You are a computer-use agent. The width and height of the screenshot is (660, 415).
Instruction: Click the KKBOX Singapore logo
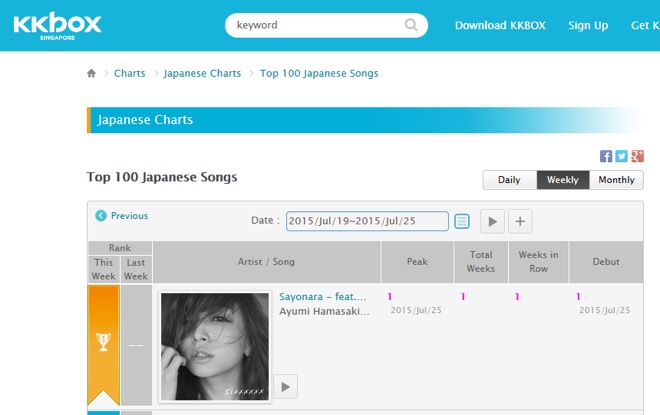point(57,25)
